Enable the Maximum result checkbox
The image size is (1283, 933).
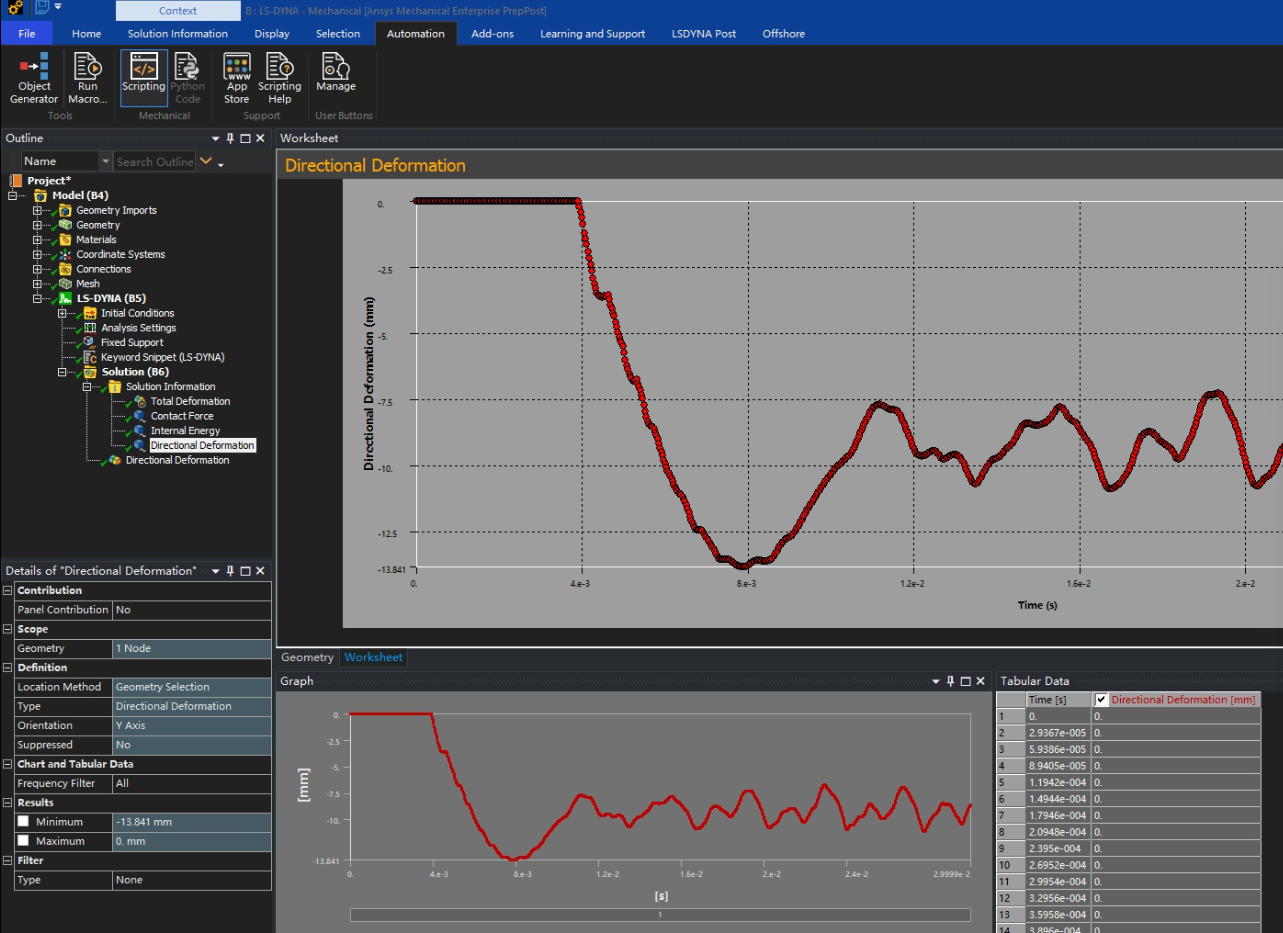23,841
